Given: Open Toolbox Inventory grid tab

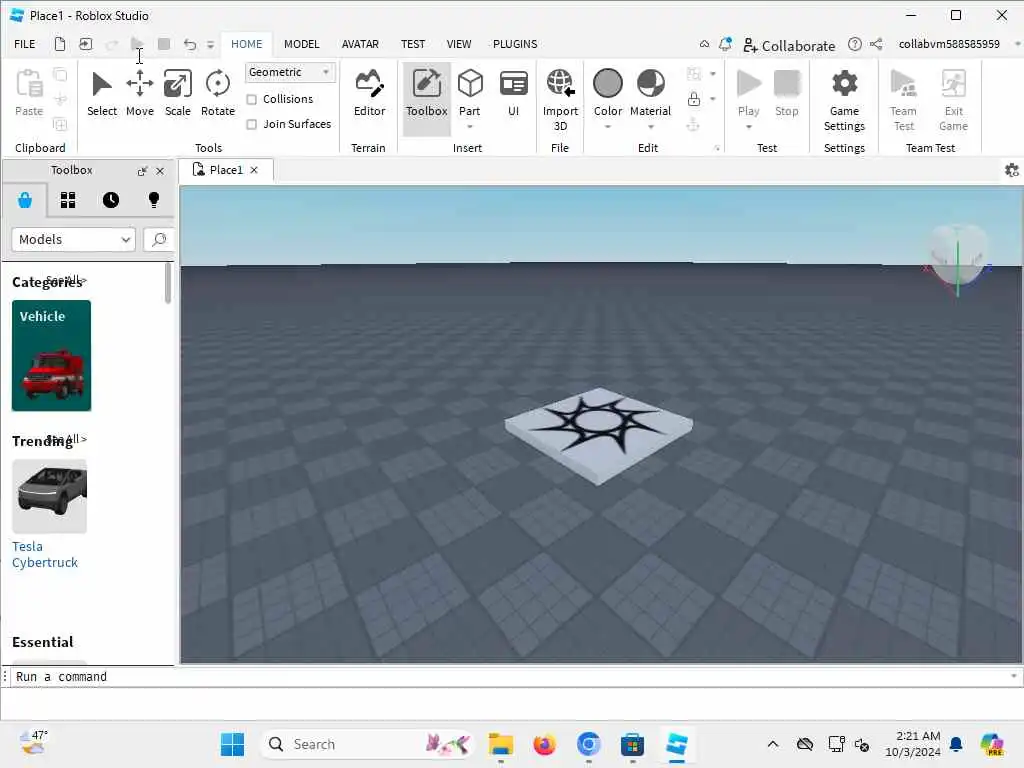Looking at the screenshot, I should click(x=68, y=200).
